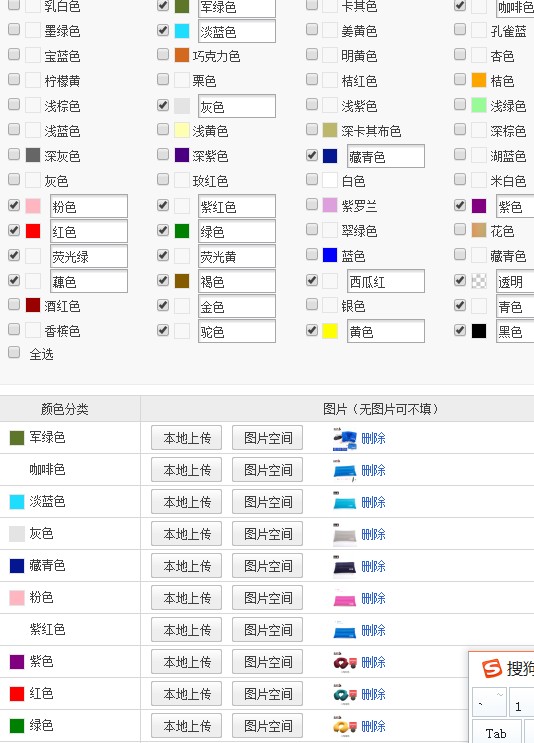Edit the 西瓜红 color name field
Viewport: 534px width, 743px height.
pyautogui.click(x=386, y=282)
